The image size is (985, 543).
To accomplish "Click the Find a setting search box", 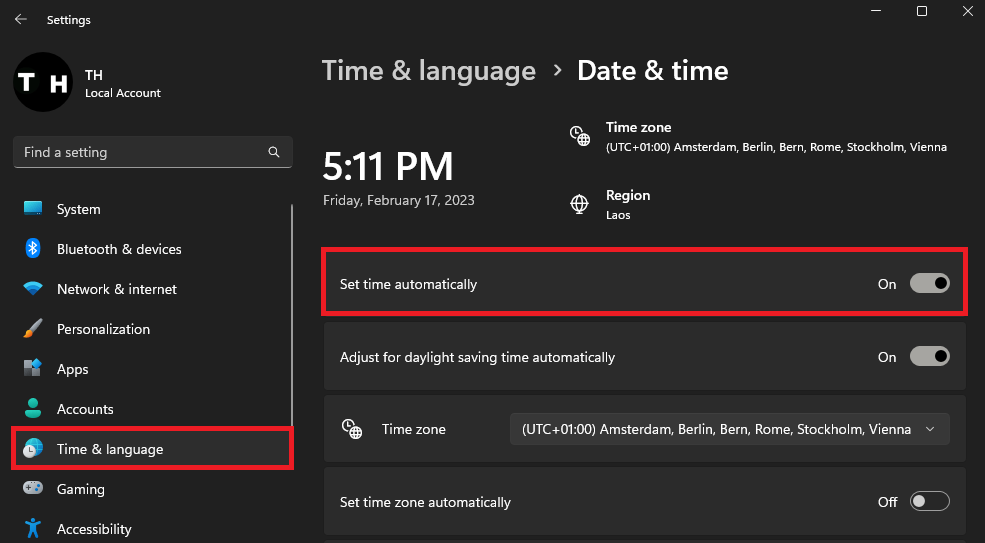I will point(140,152).
